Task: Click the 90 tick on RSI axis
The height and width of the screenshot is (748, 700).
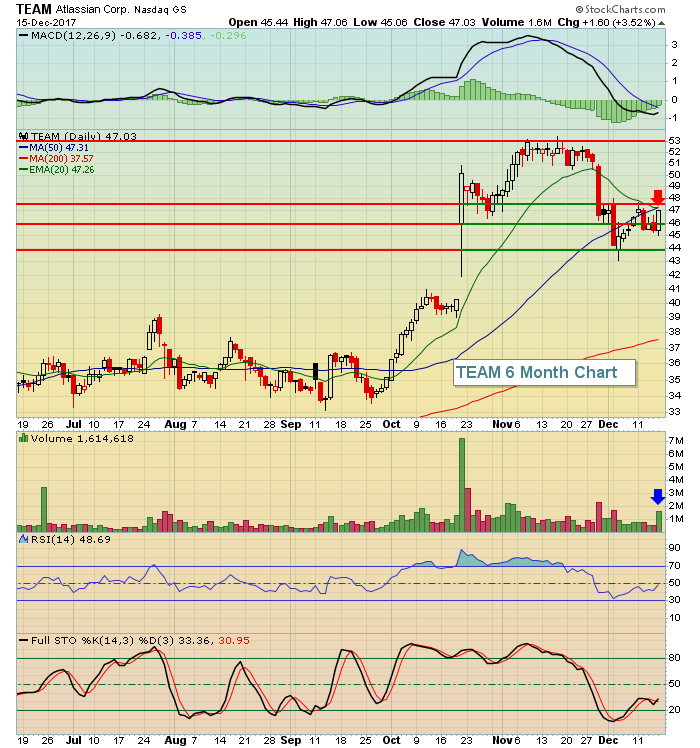Action: tap(674, 548)
